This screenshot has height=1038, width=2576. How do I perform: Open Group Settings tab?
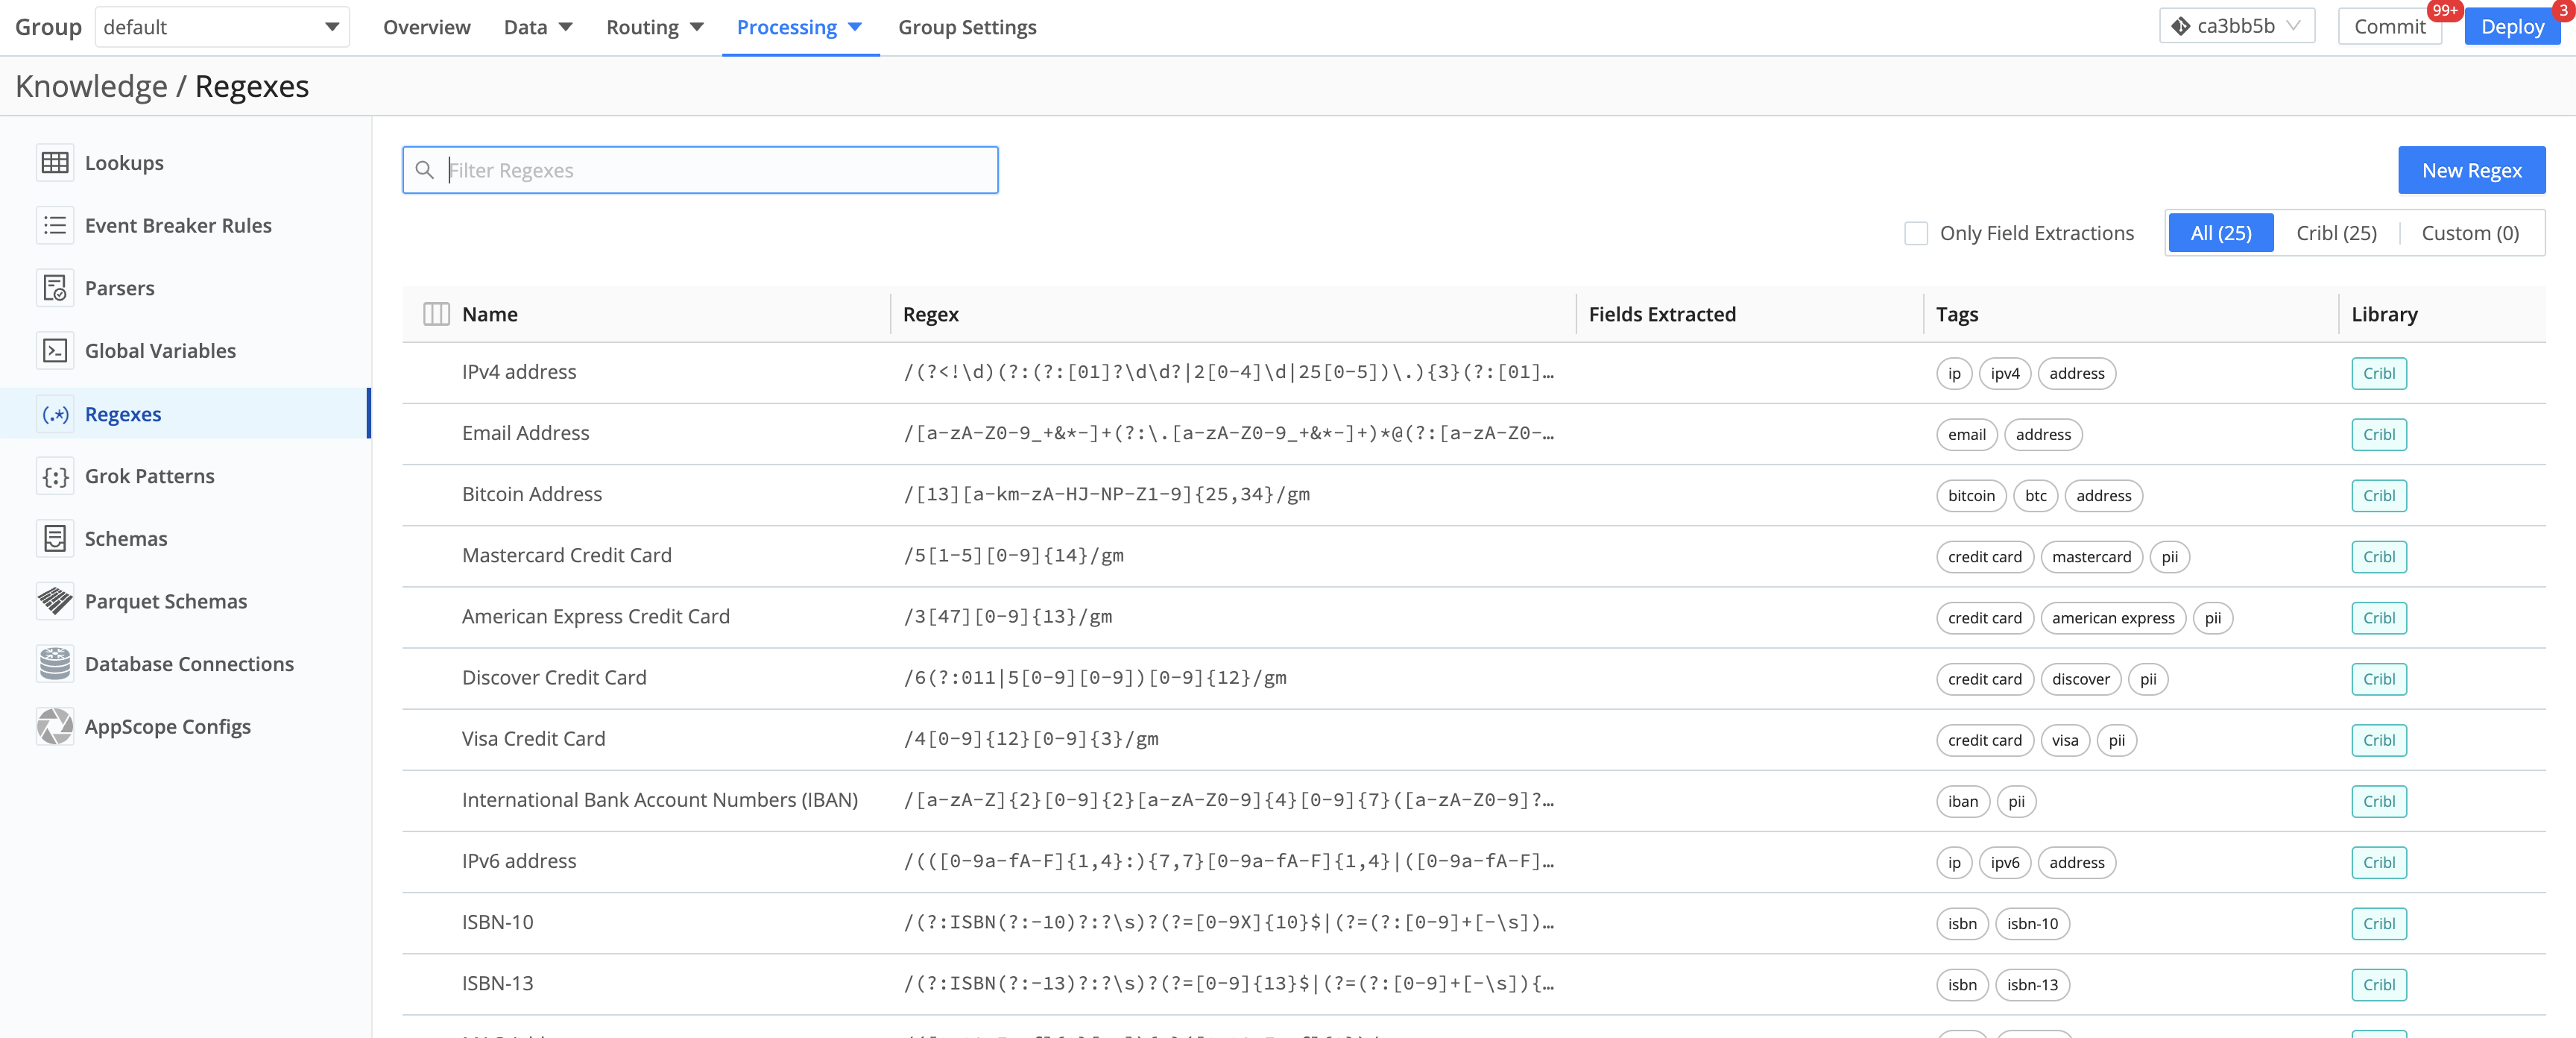pyautogui.click(x=966, y=27)
